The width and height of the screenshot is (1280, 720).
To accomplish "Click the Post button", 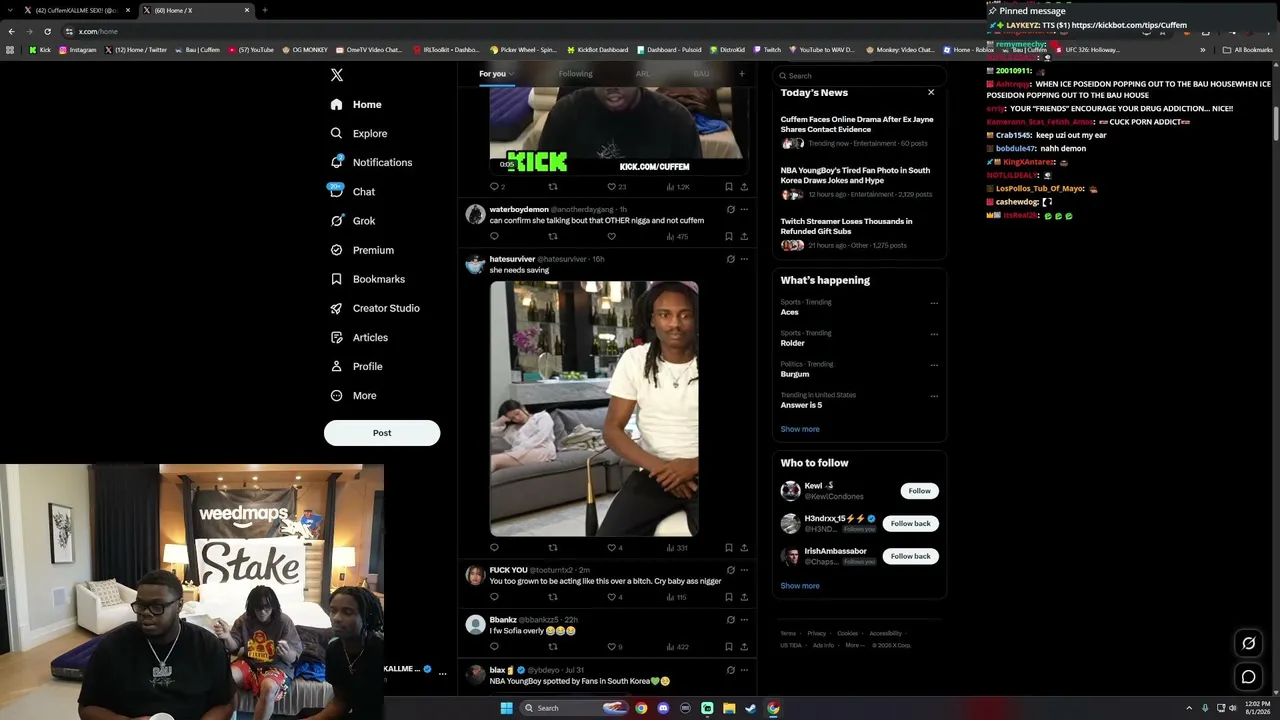I will (382, 433).
